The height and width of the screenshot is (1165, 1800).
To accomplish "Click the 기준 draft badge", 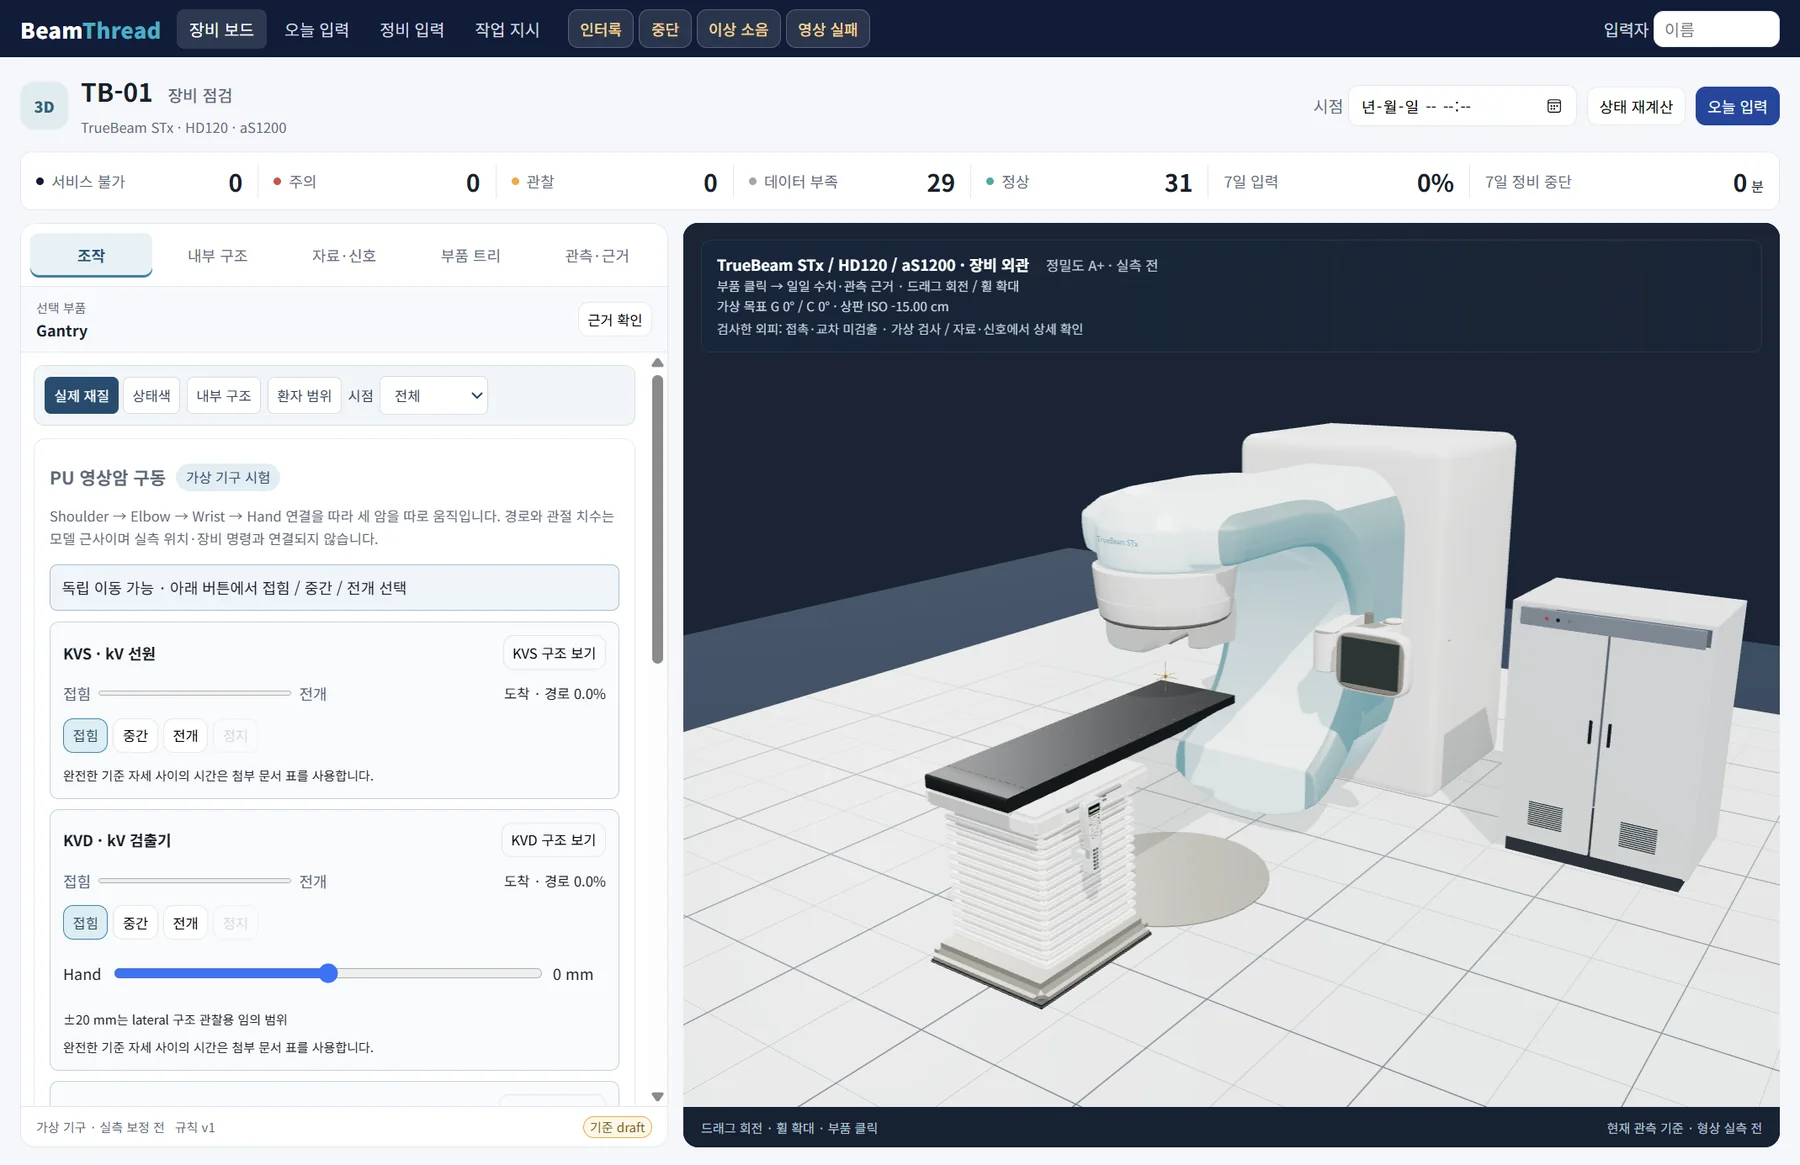I will point(617,1127).
